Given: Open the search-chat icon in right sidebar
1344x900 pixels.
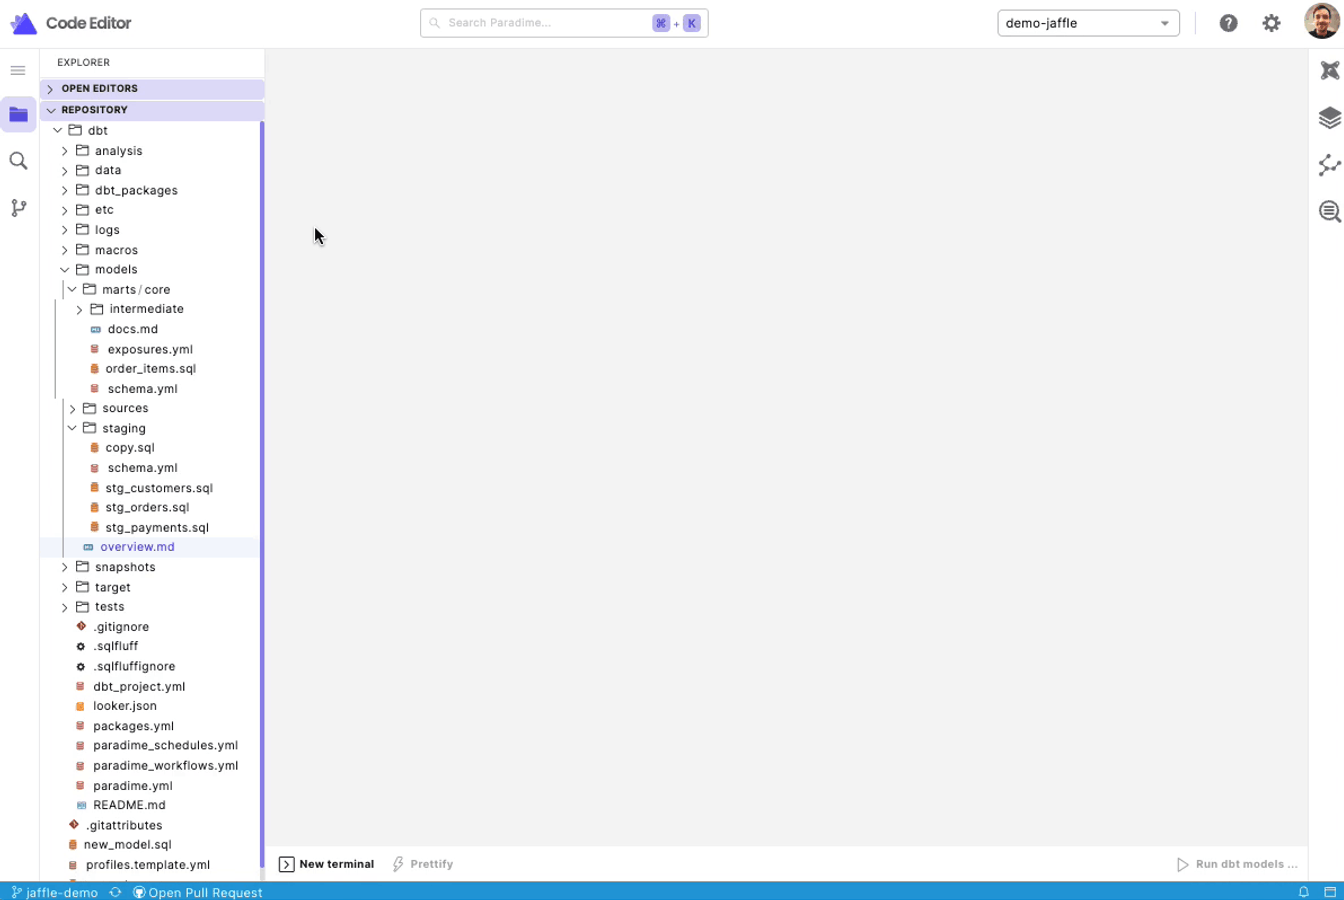Looking at the screenshot, I should [x=1329, y=212].
